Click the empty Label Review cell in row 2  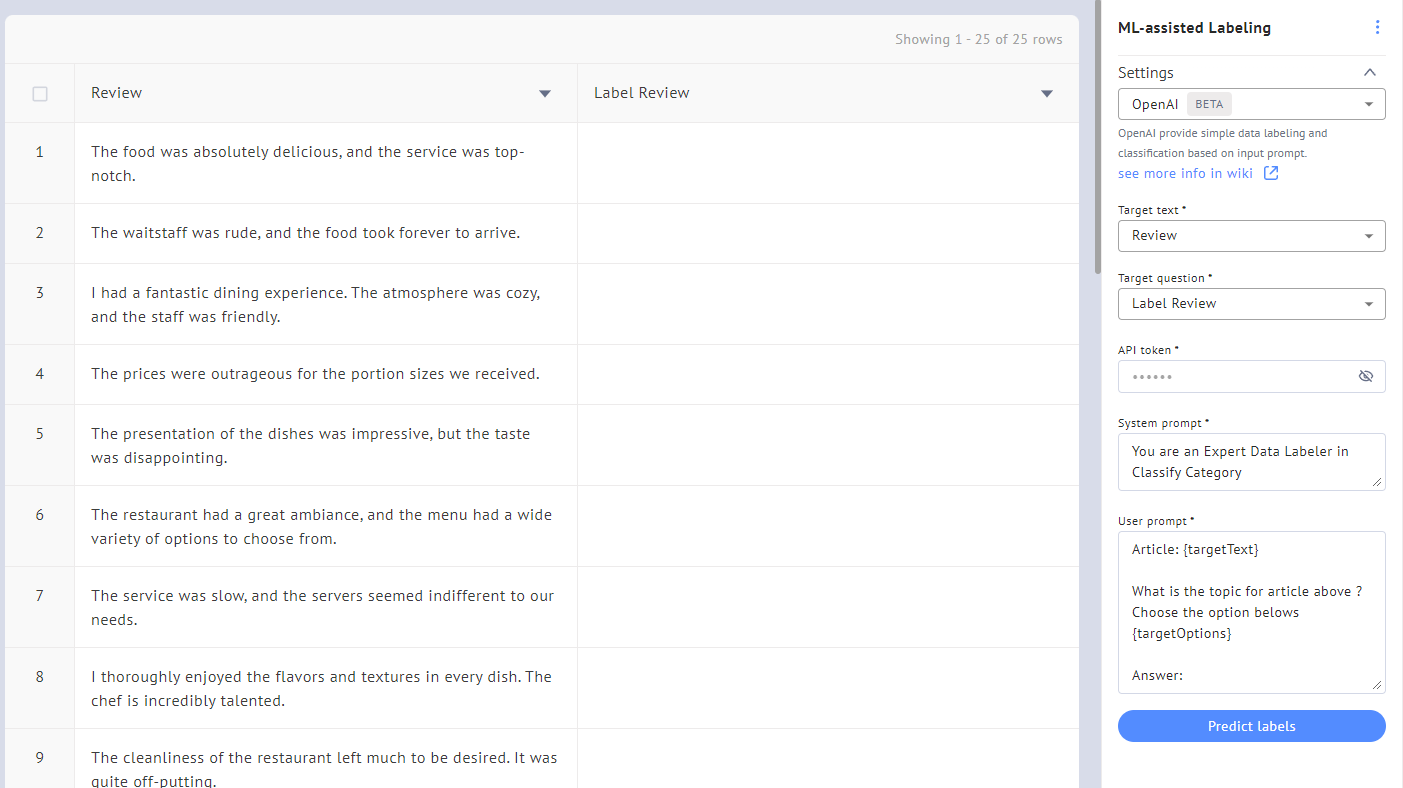click(x=827, y=233)
